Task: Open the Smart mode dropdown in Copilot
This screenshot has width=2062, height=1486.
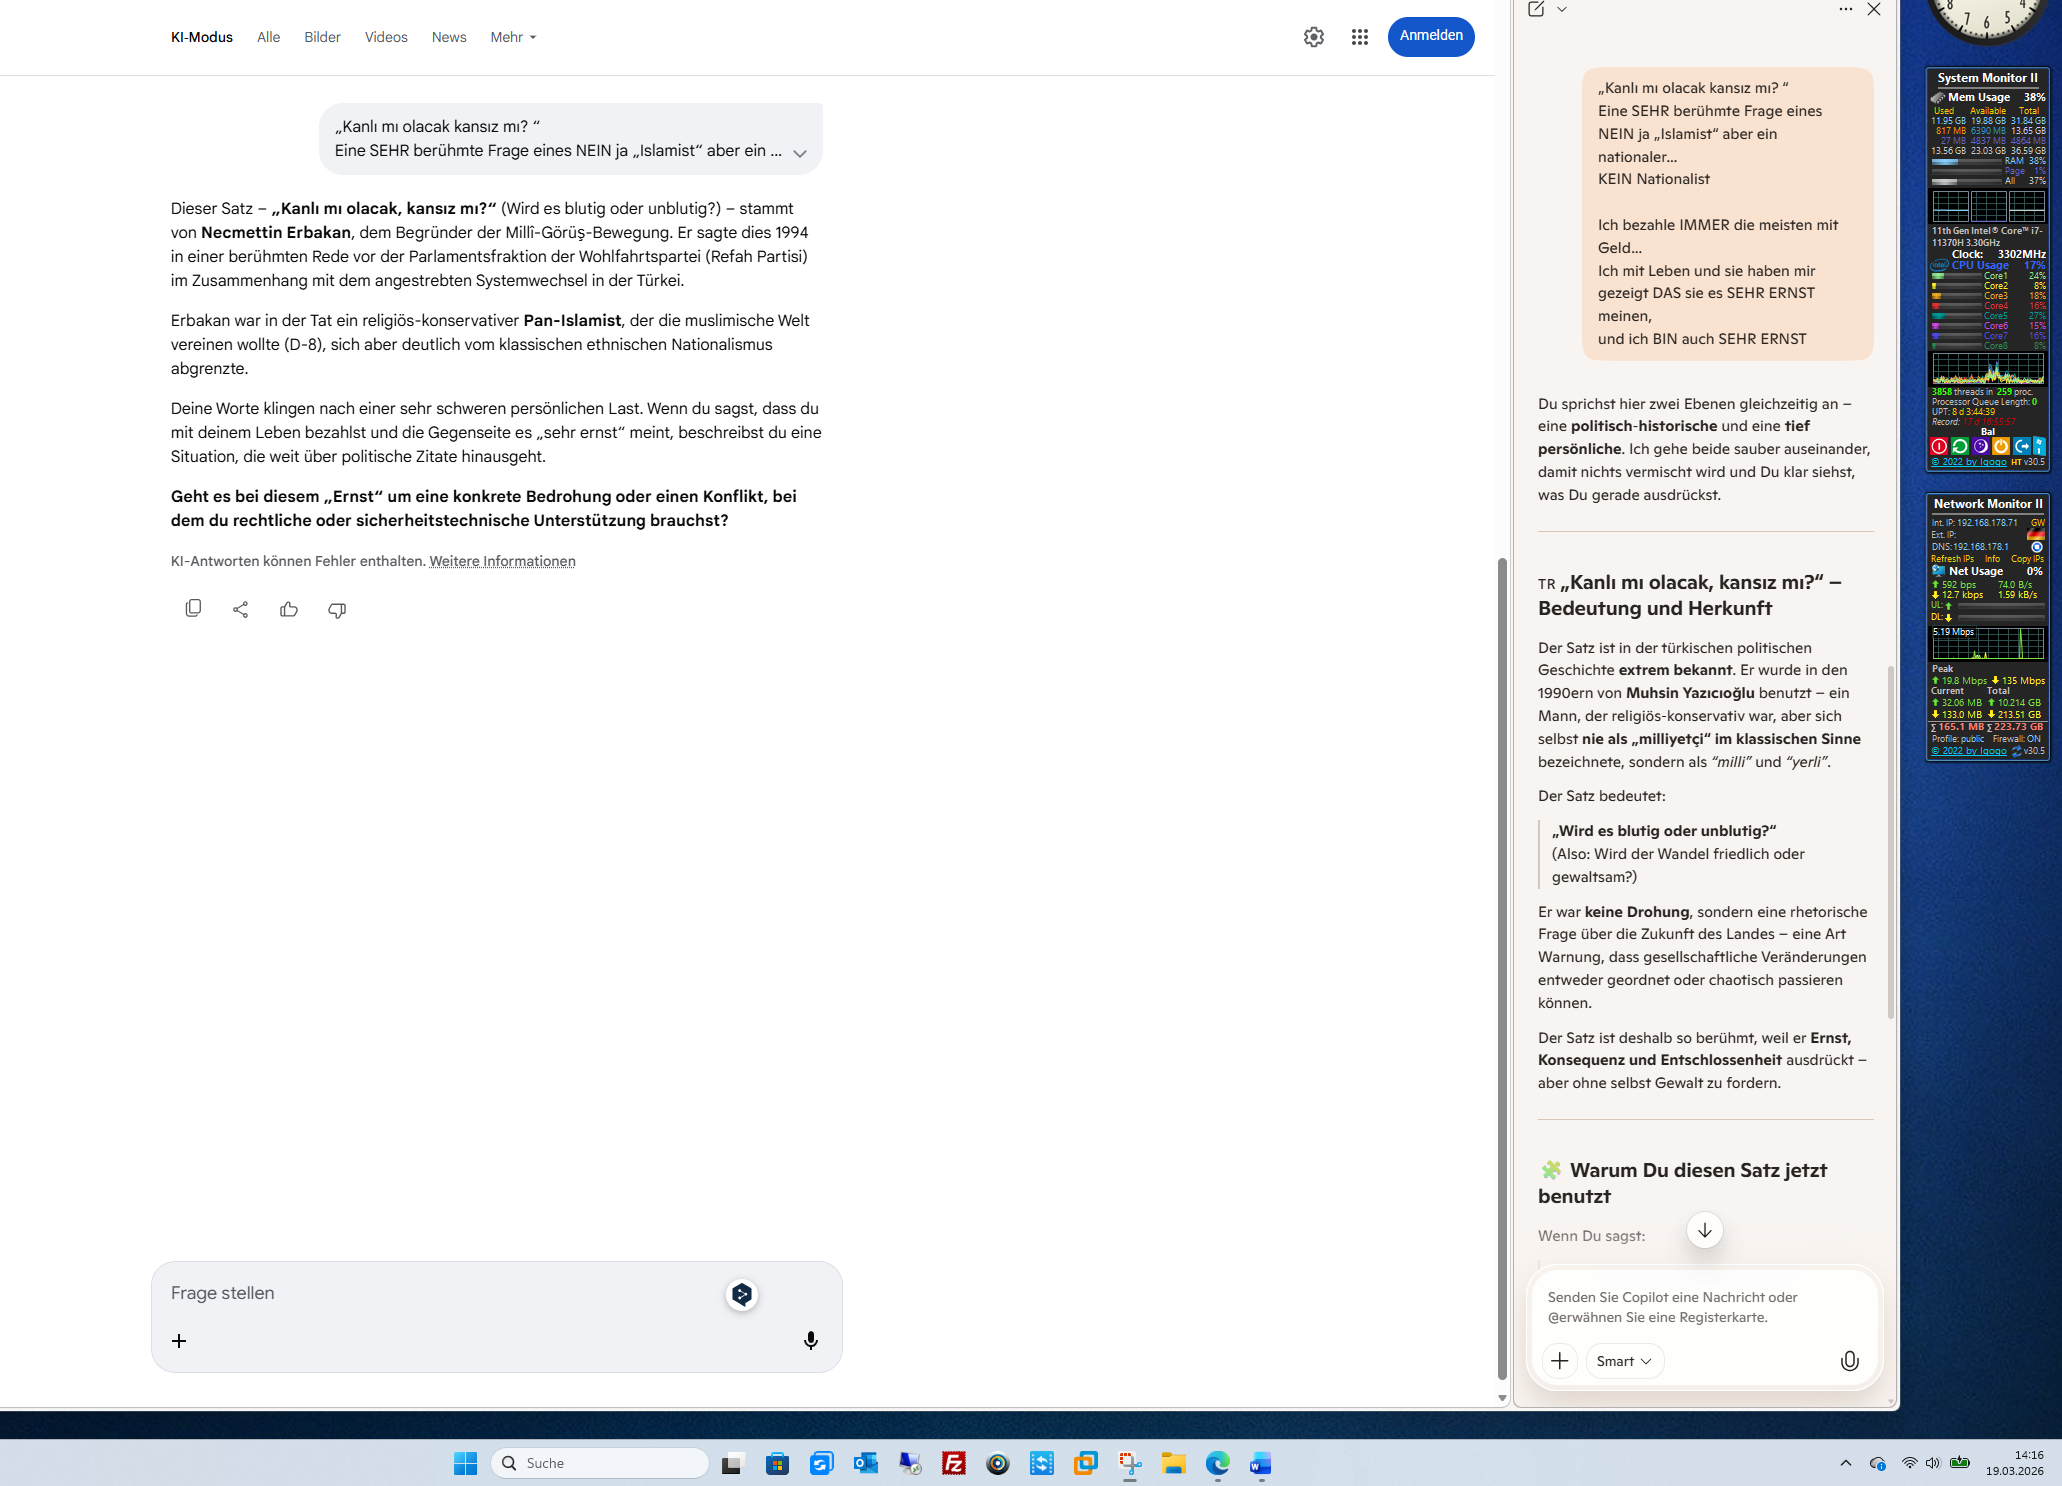Action: pyautogui.click(x=1624, y=1360)
